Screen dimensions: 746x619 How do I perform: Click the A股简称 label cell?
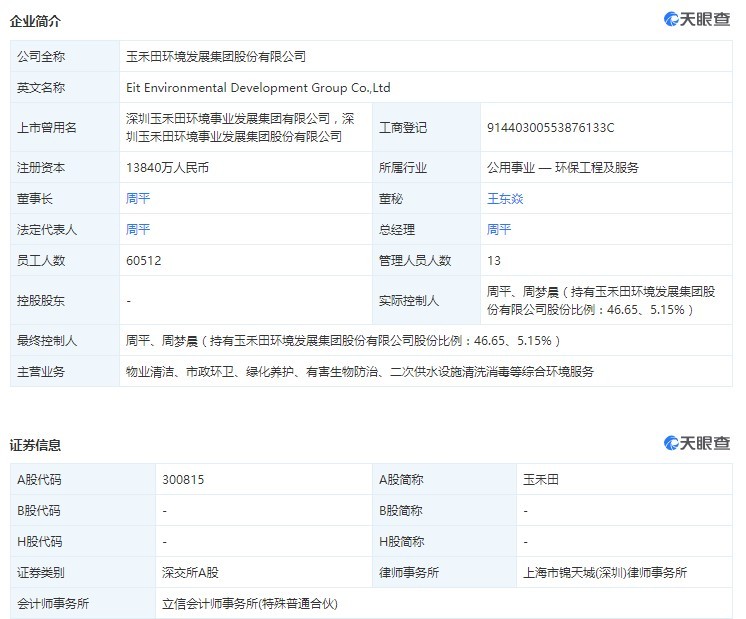pyautogui.click(x=444, y=479)
